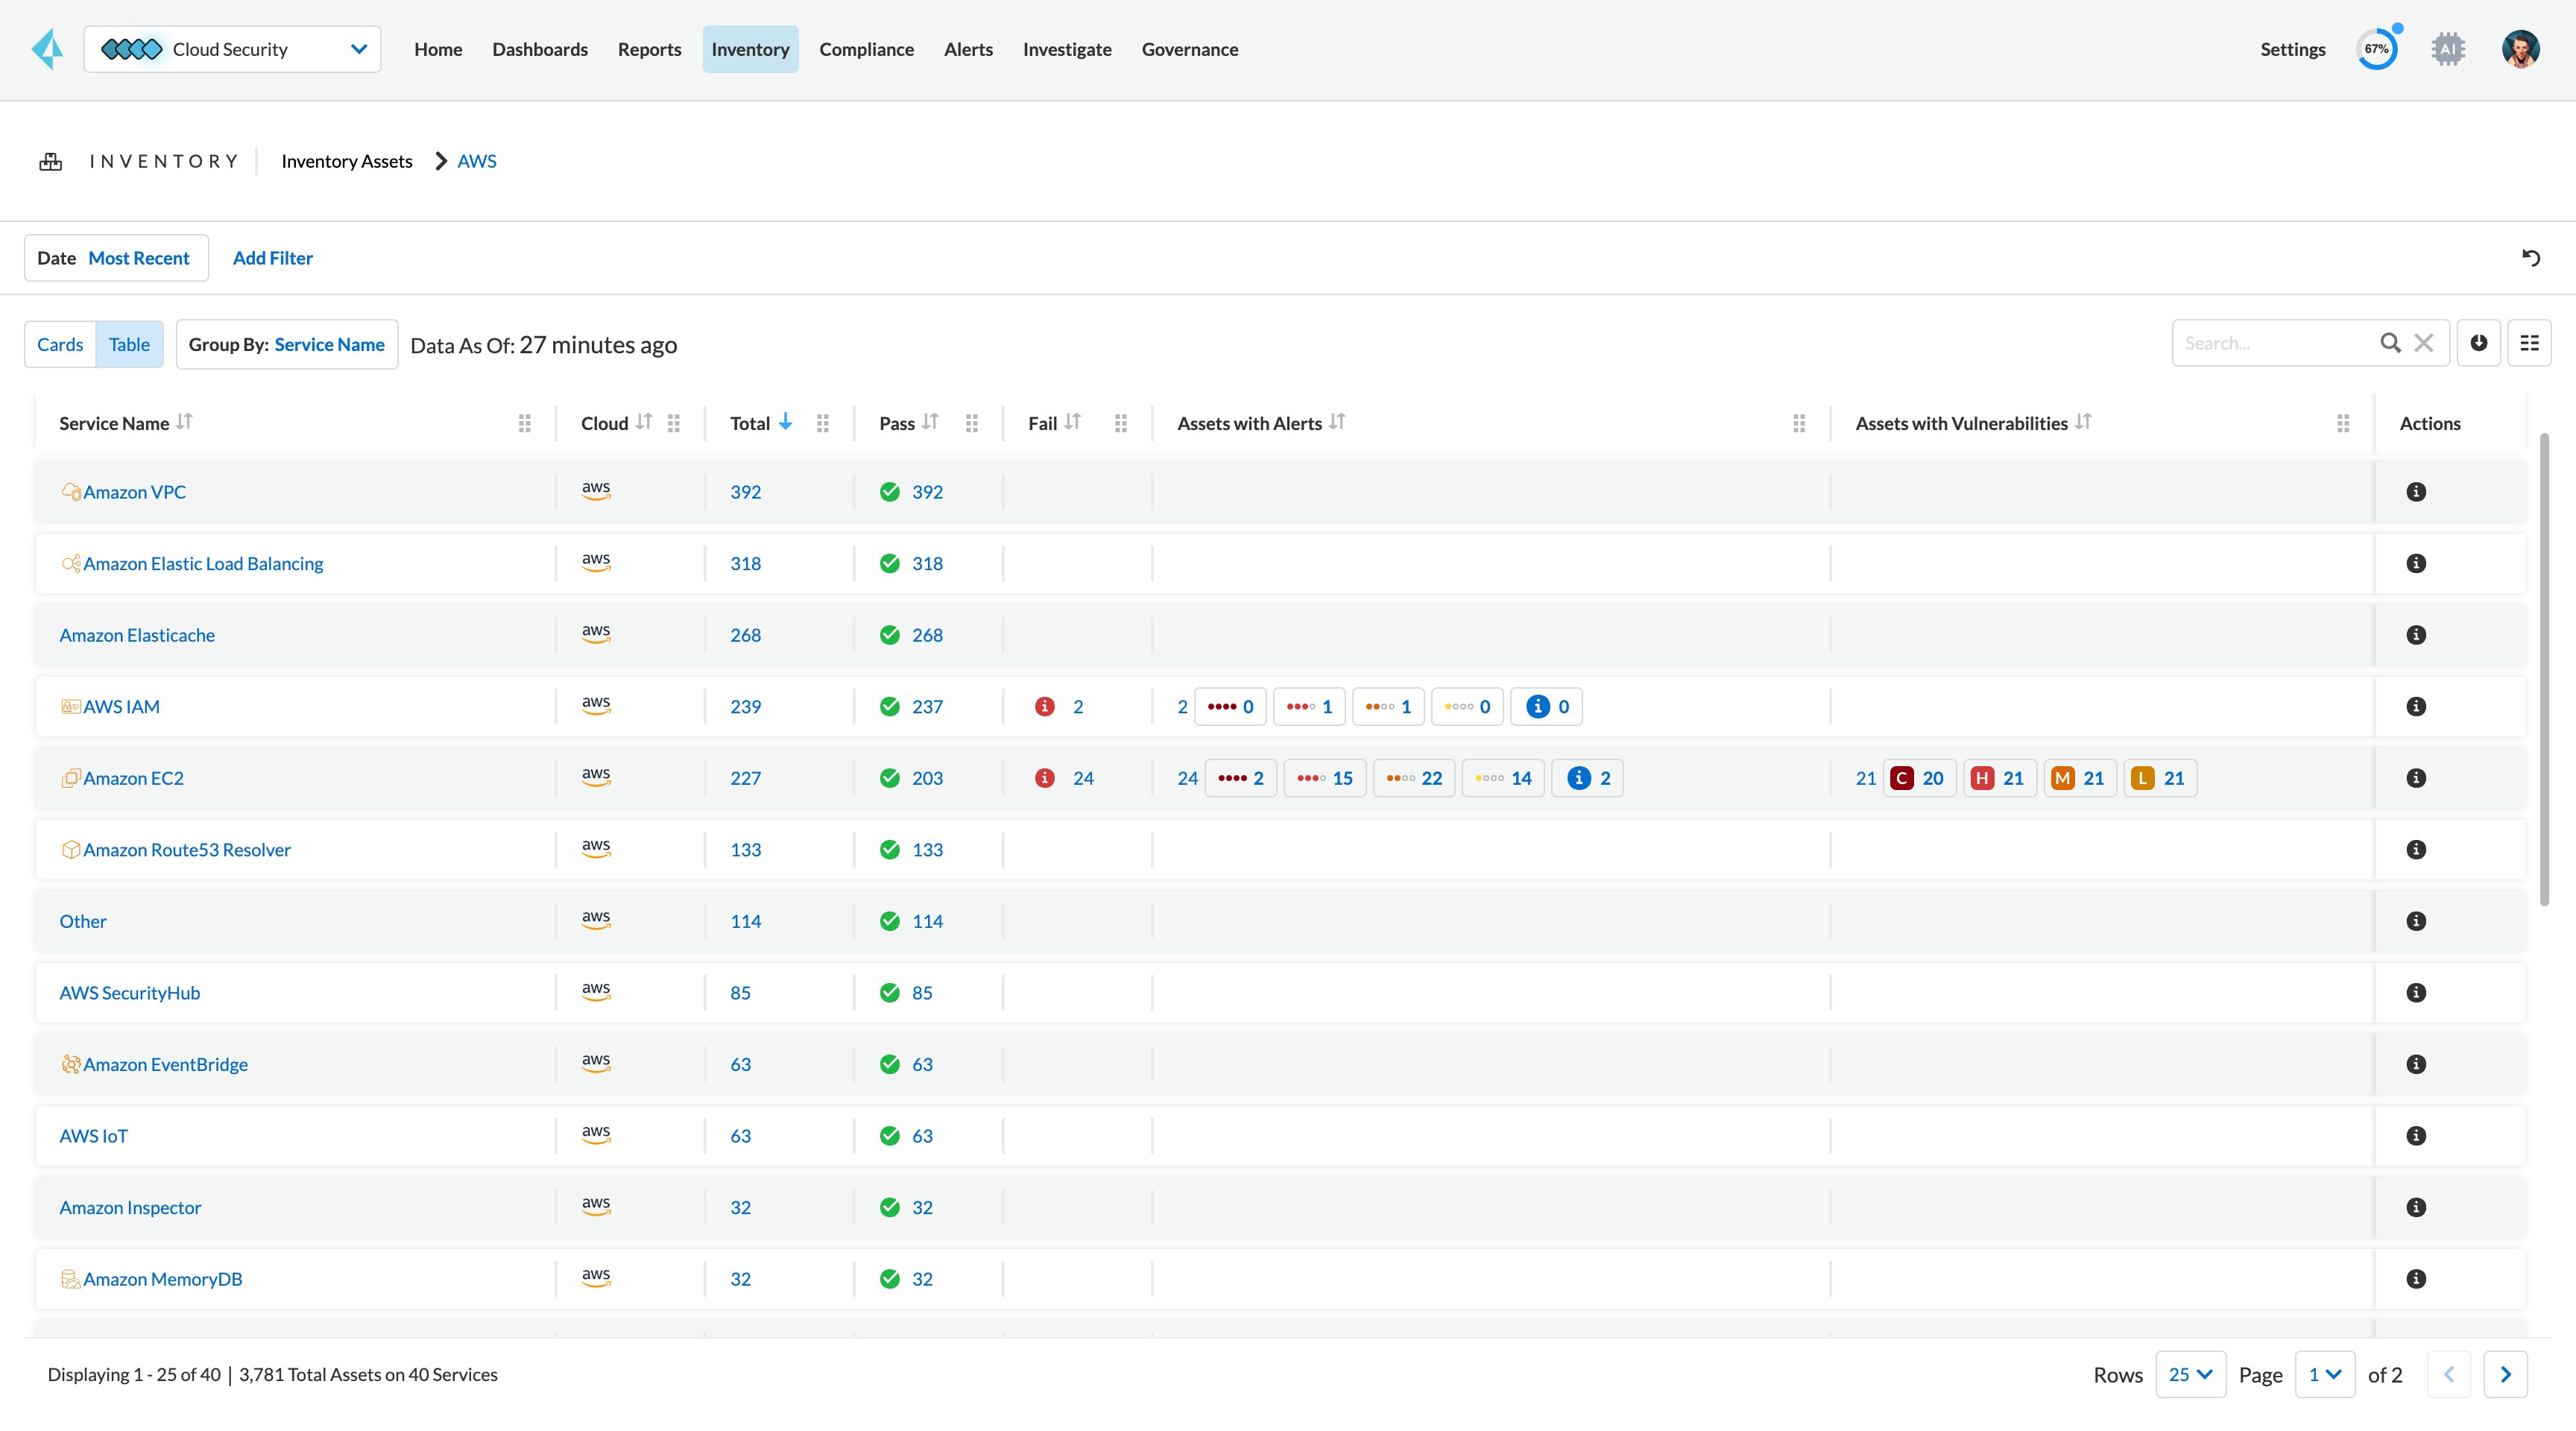Toggle sort order on the Fail column
Image resolution: width=2576 pixels, height=1431 pixels.
pyautogui.click(x=1072, y=422)
